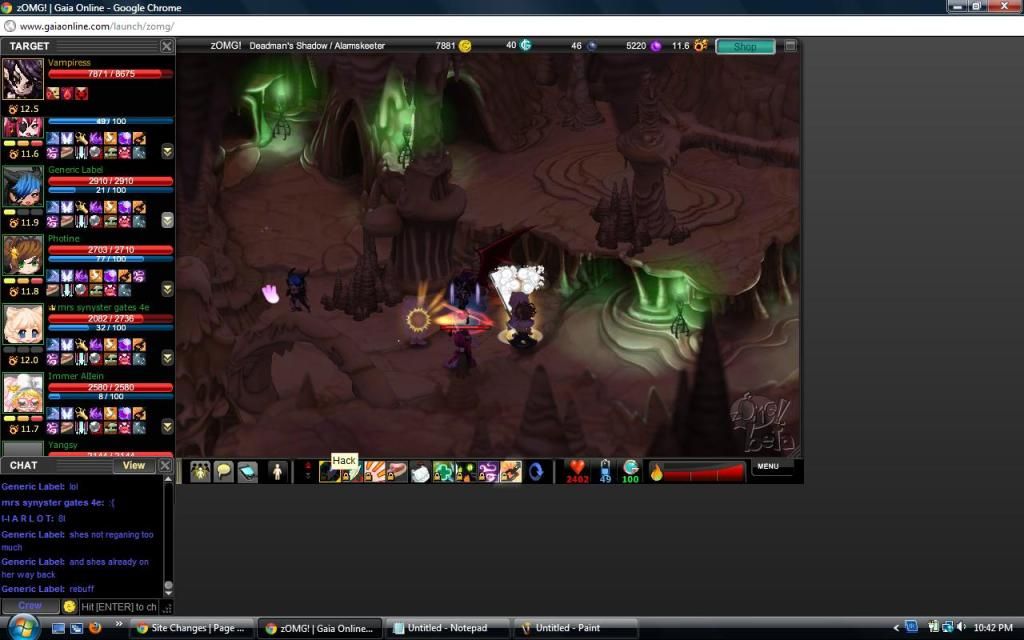The width and height of the screenshot is (1024, 640).
Task: Click the browser address bar URL
Action: click(97, 26)
